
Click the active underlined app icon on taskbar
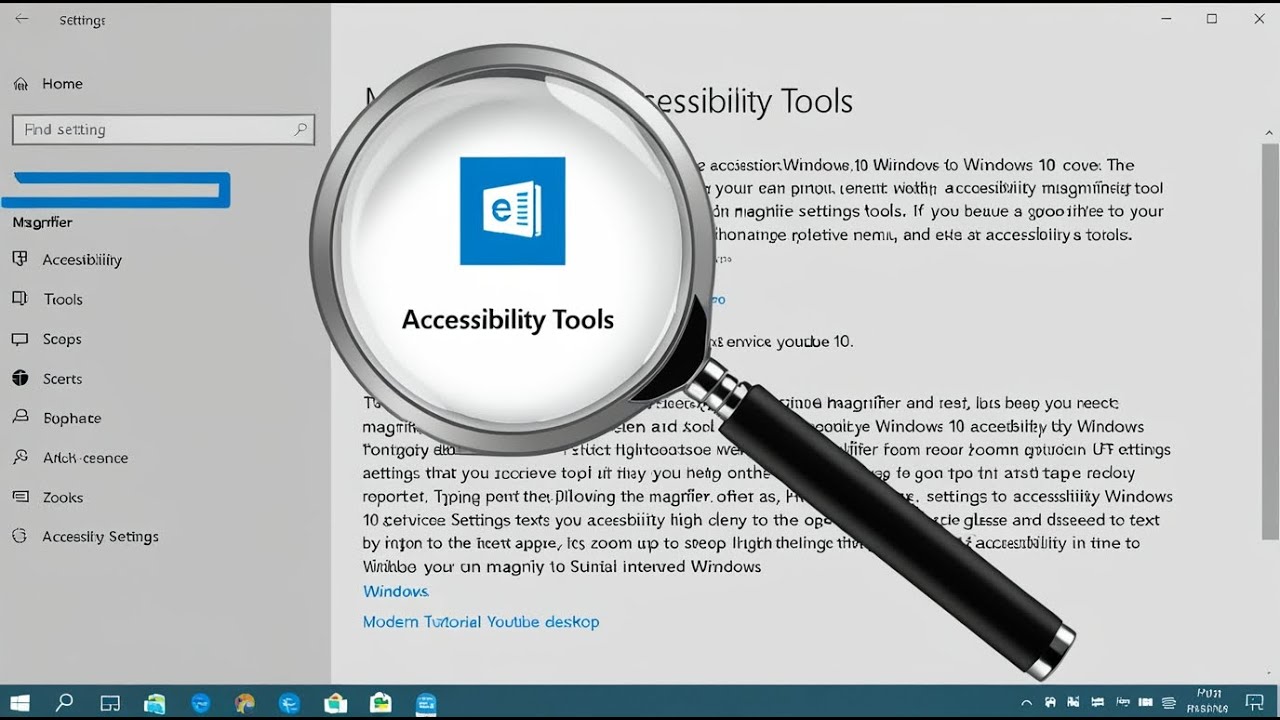coord(426,703)
